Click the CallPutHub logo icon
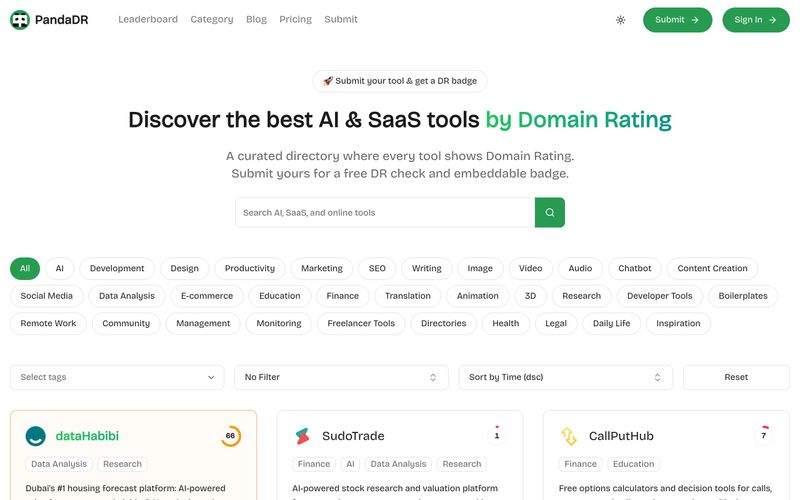The image size is (800, 500). tap(569, 436)
